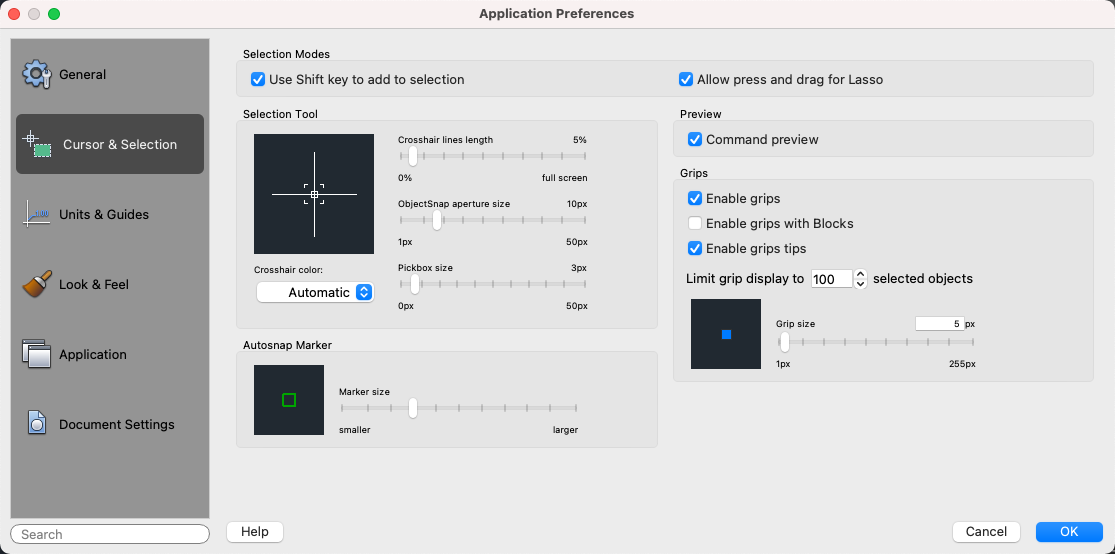This screenshot has height=554, width=1115.
Task: Open Units & Guides ruler icon
Action: tap(37, 214)
